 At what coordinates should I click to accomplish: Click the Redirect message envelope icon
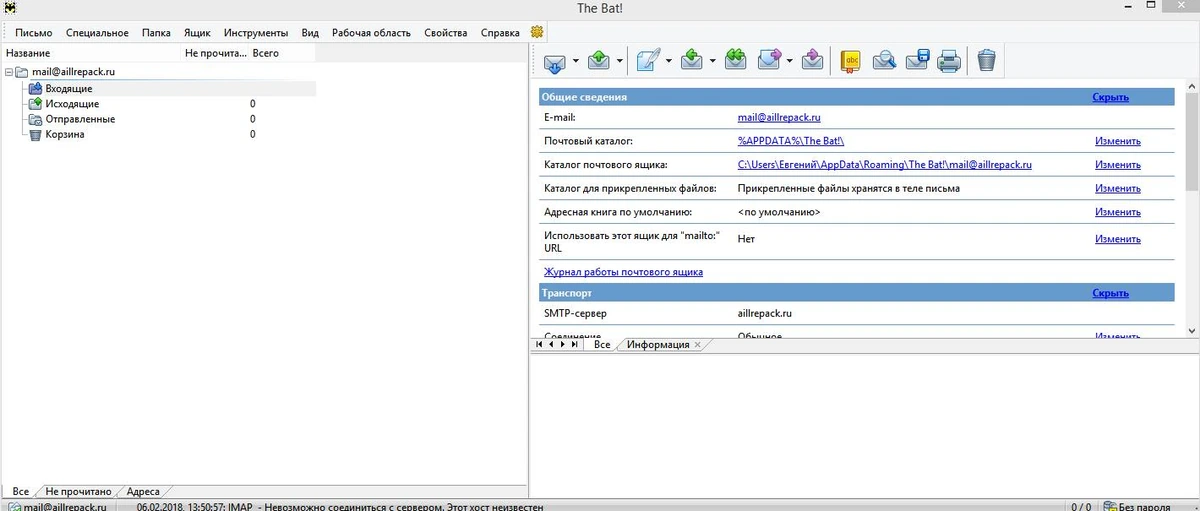(x=812, y=61)
